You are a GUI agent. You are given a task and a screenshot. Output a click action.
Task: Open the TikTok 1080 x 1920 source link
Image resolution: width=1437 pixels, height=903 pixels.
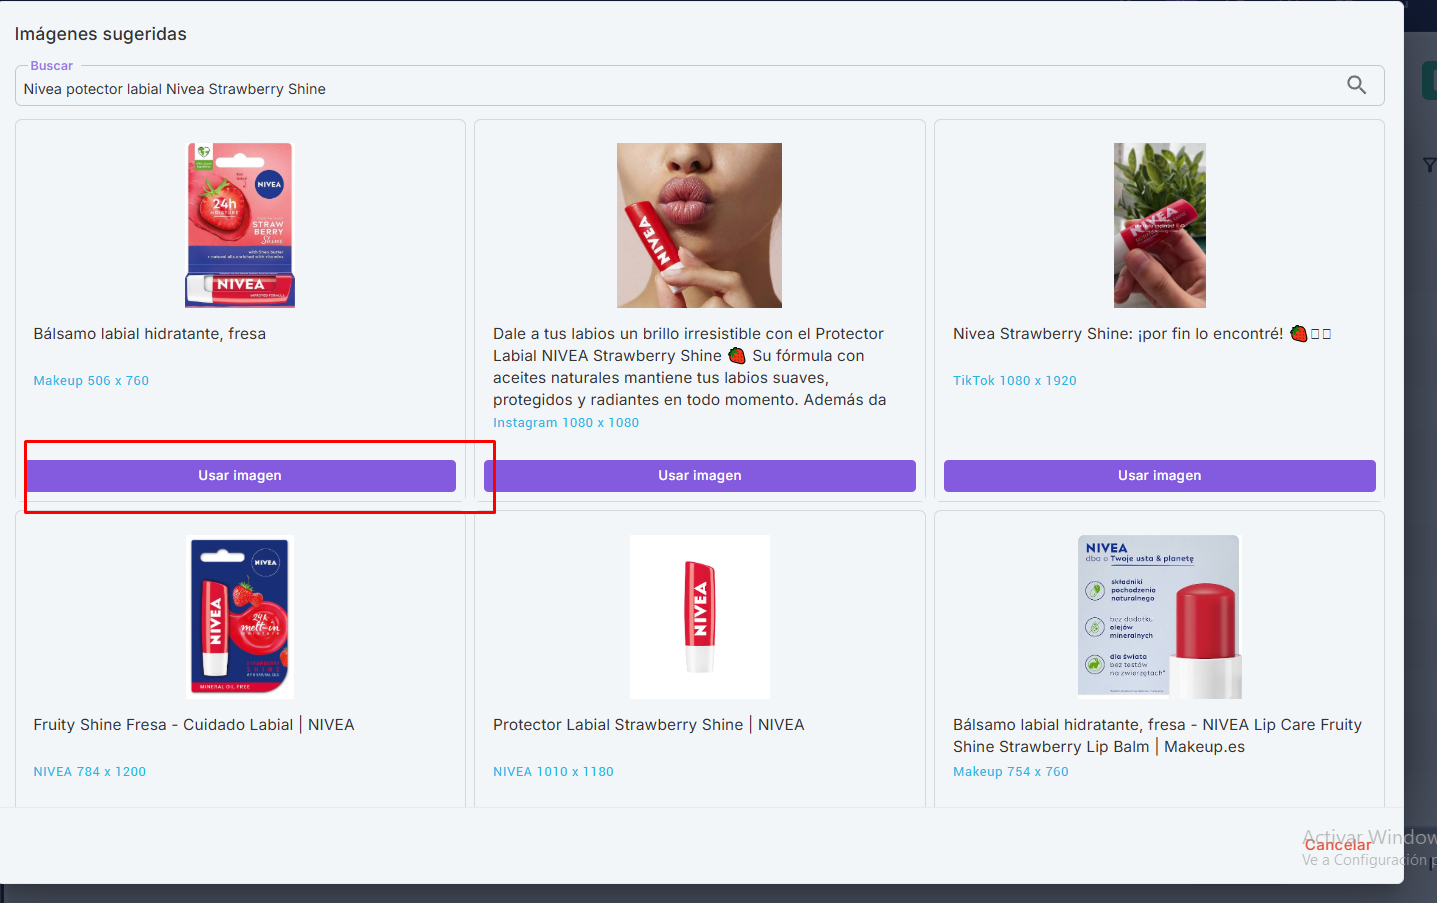pos(1015,381)
